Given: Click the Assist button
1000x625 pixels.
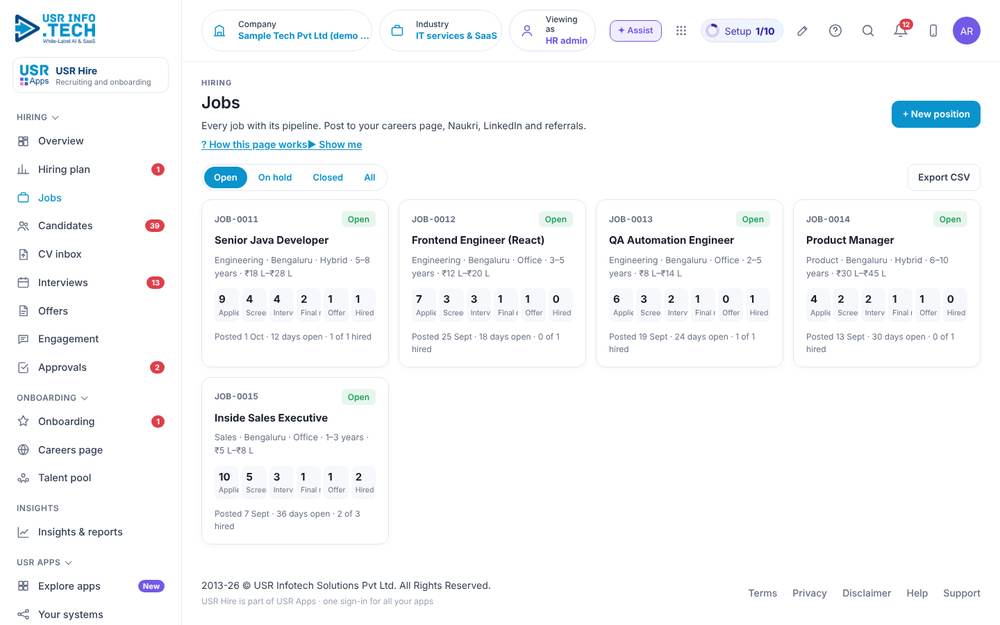Looking at the screenshot, I should [635, 31].
